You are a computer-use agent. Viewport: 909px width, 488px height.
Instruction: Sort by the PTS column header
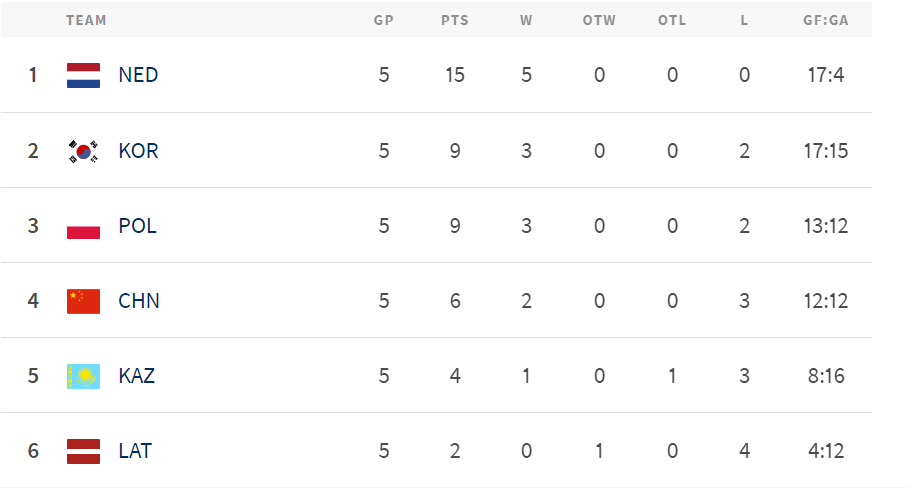454,20
